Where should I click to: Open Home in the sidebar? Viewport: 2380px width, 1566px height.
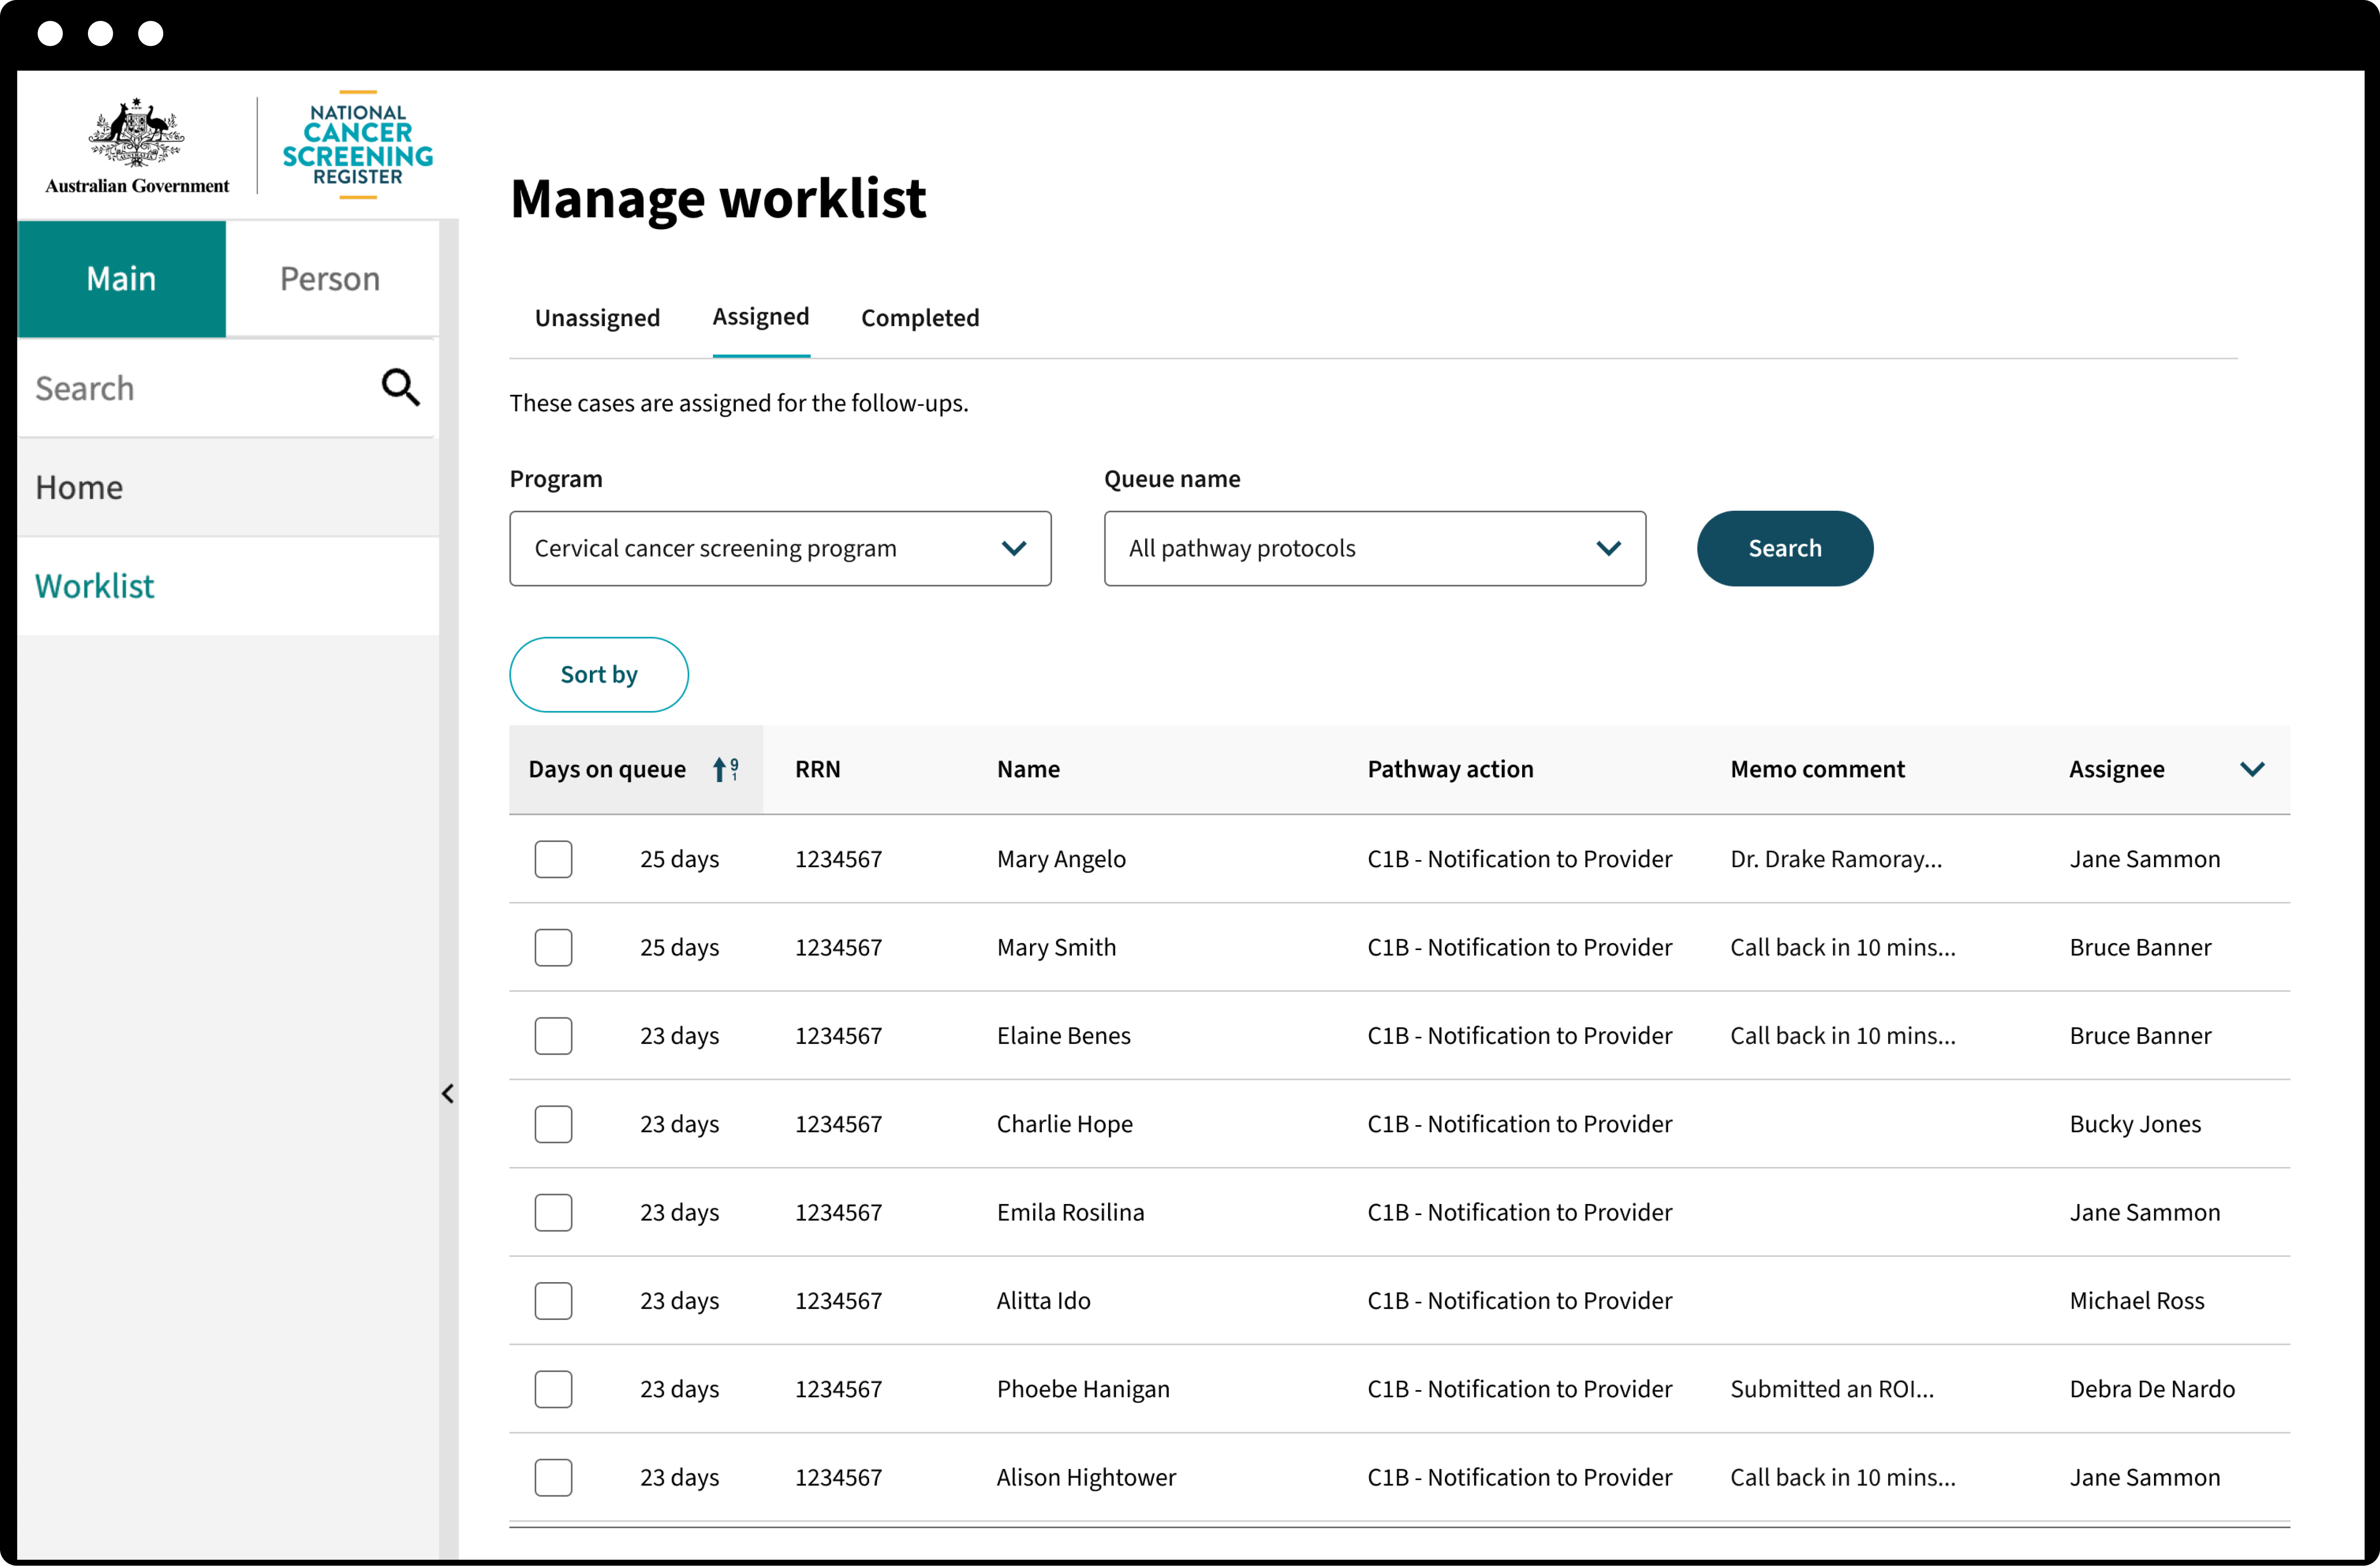point(228,487)
